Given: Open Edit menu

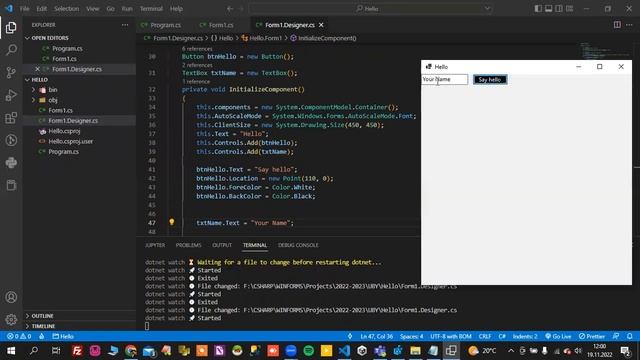Looking at the screenshot, I should point(41,9).
